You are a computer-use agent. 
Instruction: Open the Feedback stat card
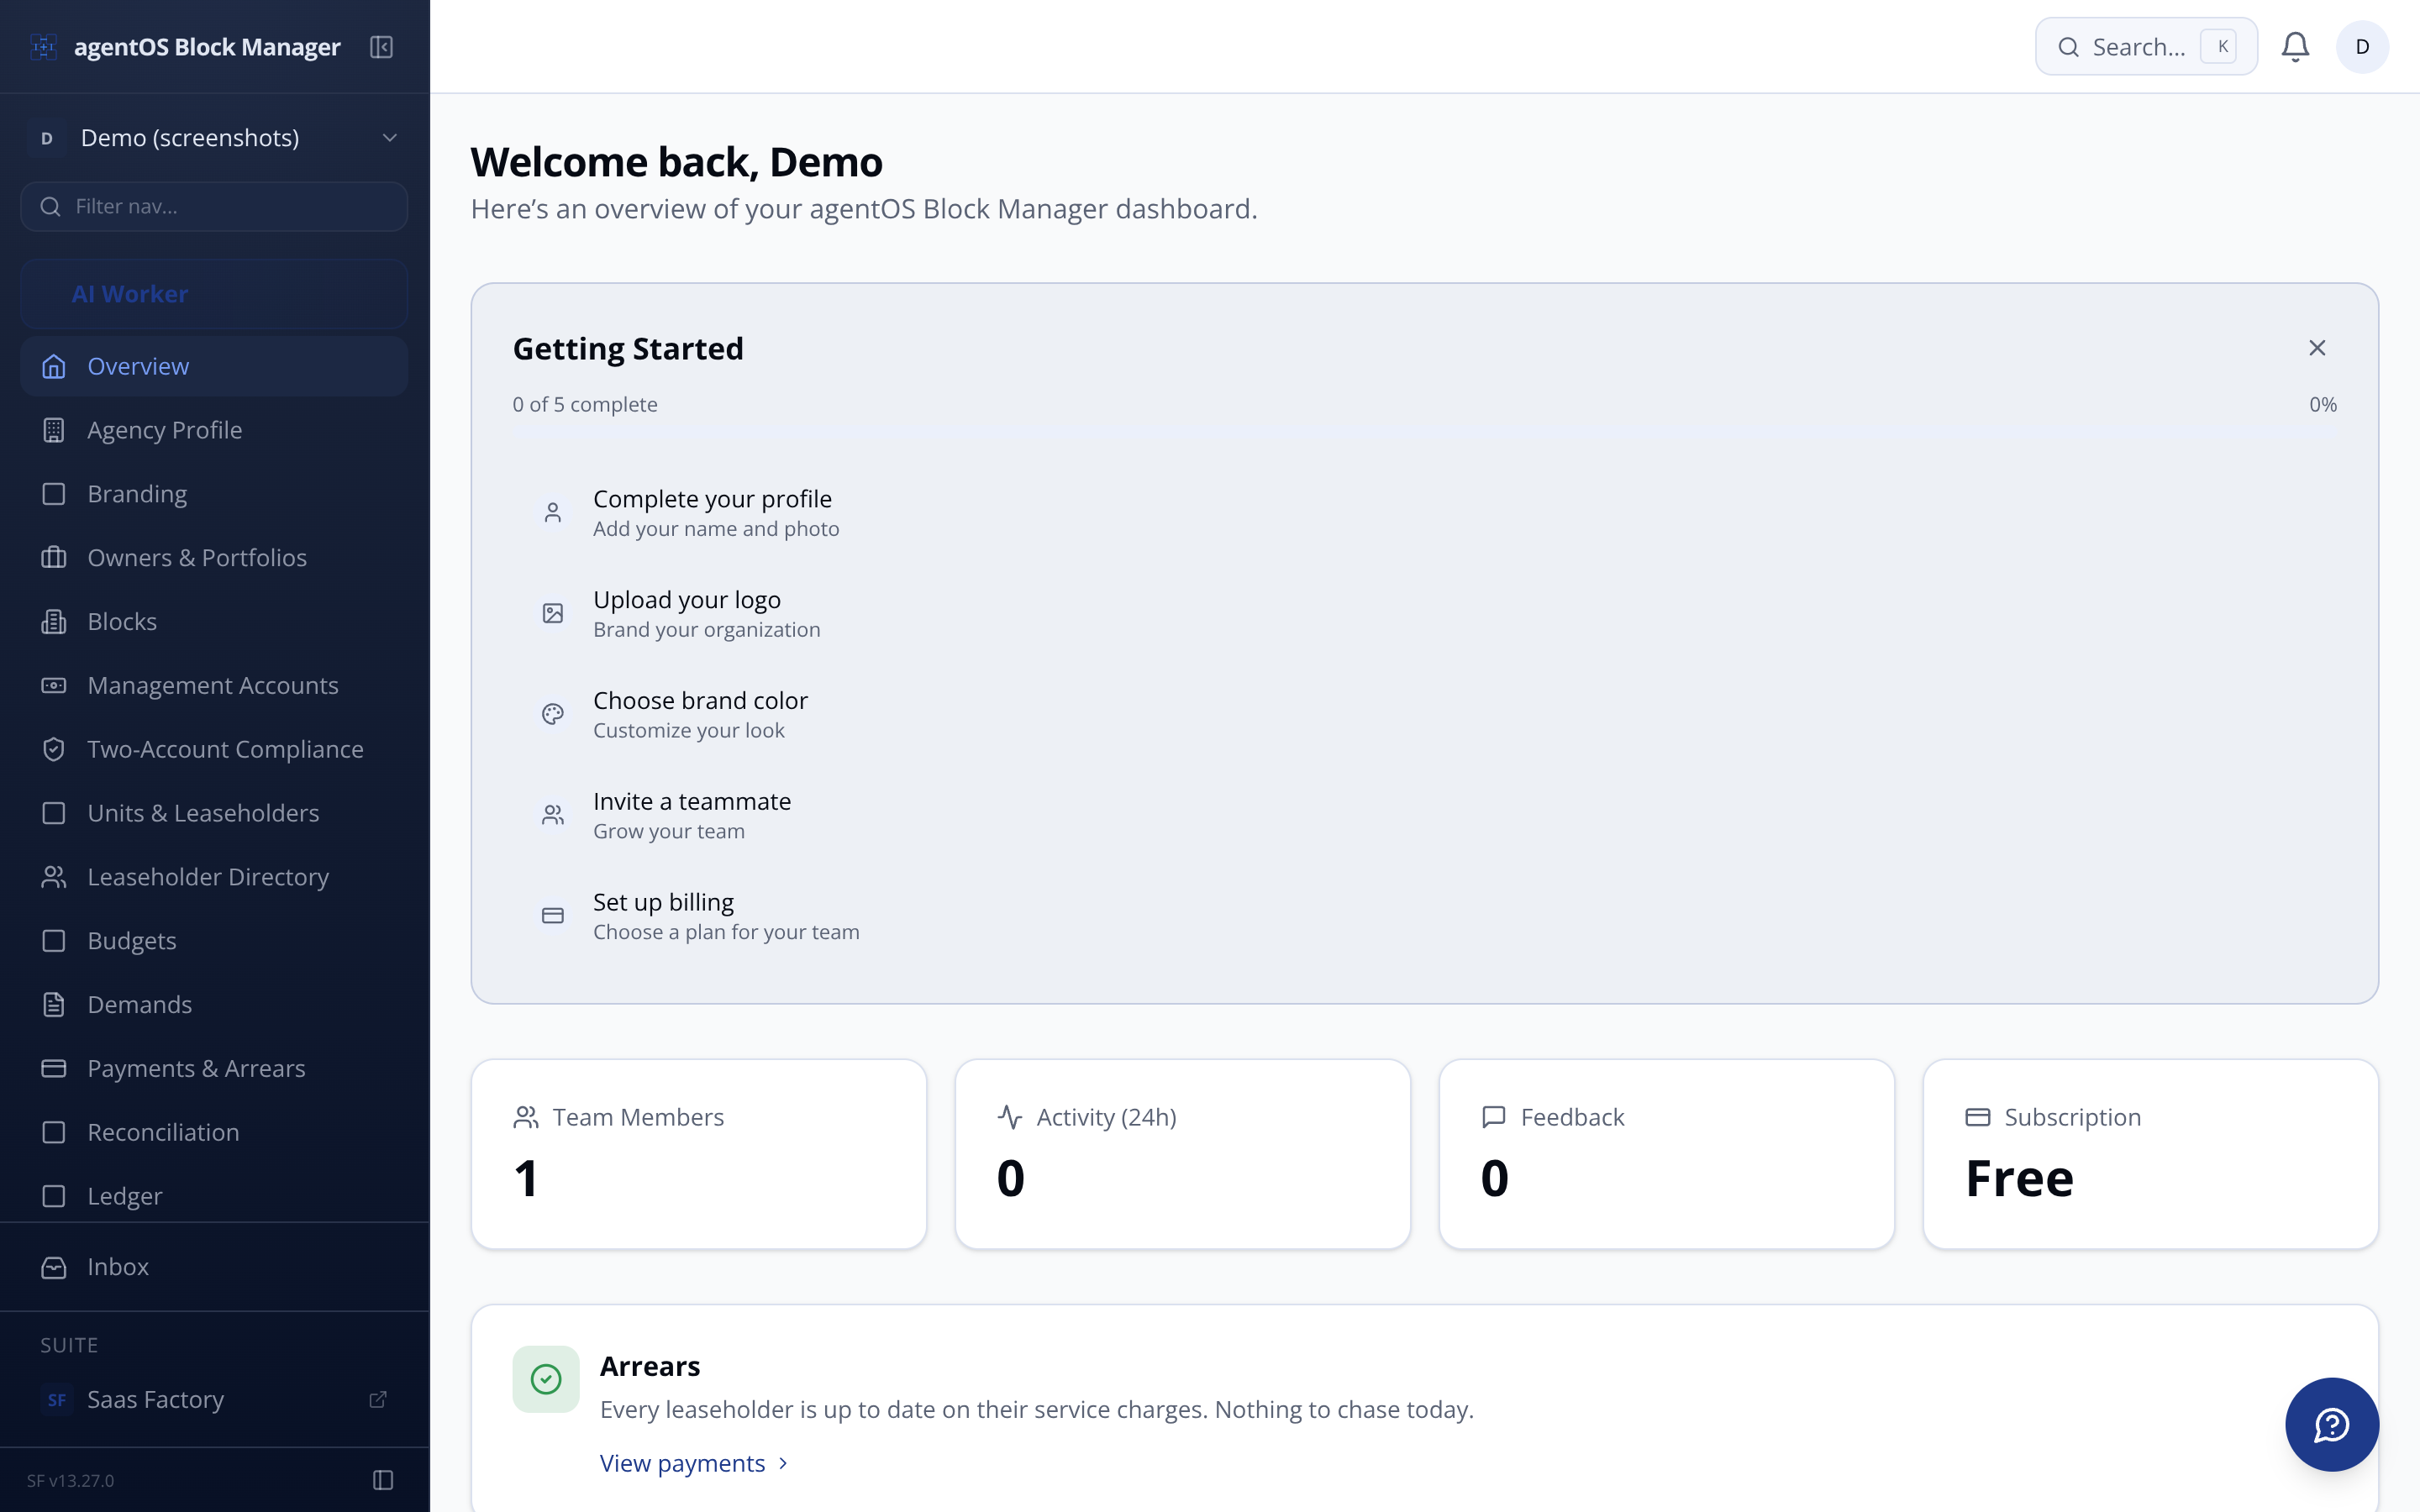pos(1667,1154)
